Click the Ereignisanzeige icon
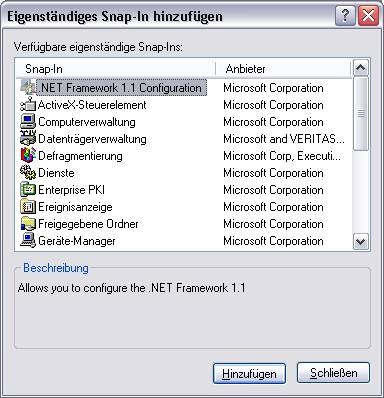Viewport: 384px width, 398px height. tap(28, 207)
